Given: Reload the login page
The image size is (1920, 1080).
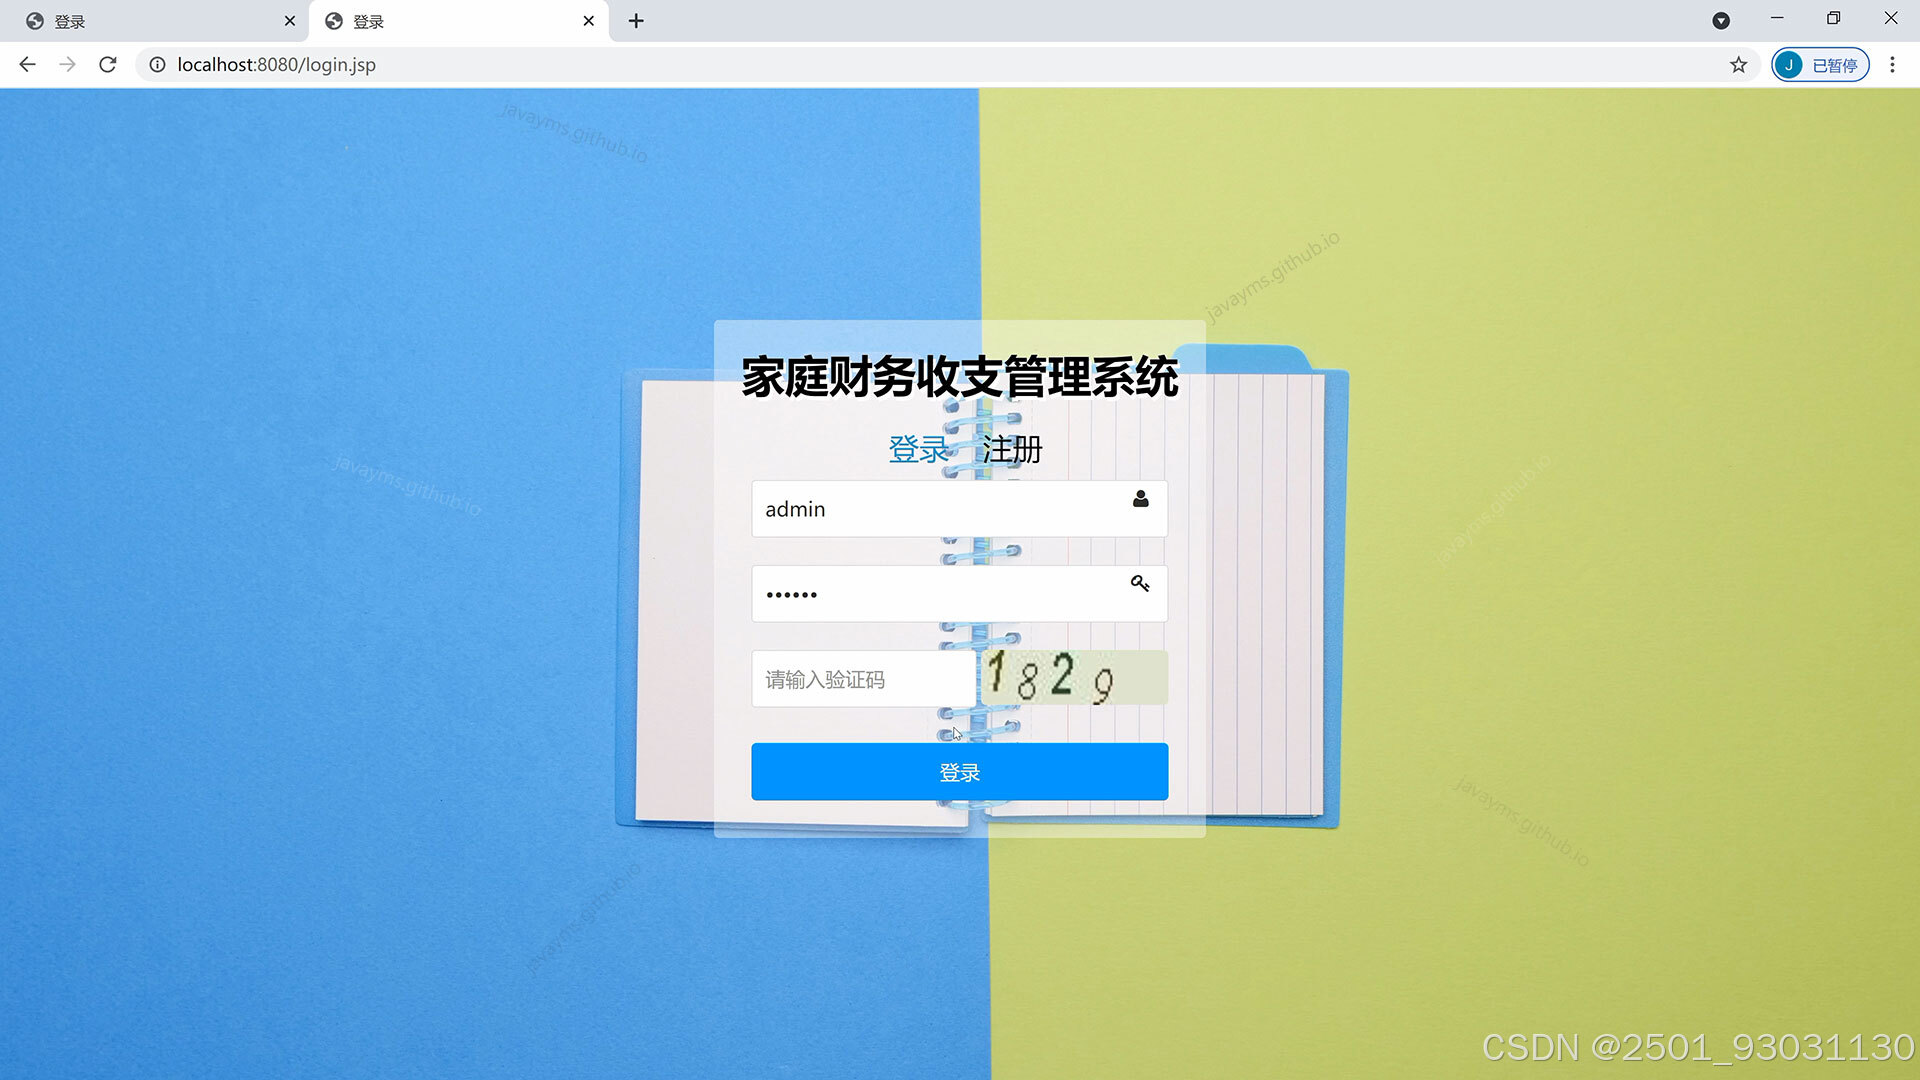Looking at the screenshot, I should pos(108,65).
